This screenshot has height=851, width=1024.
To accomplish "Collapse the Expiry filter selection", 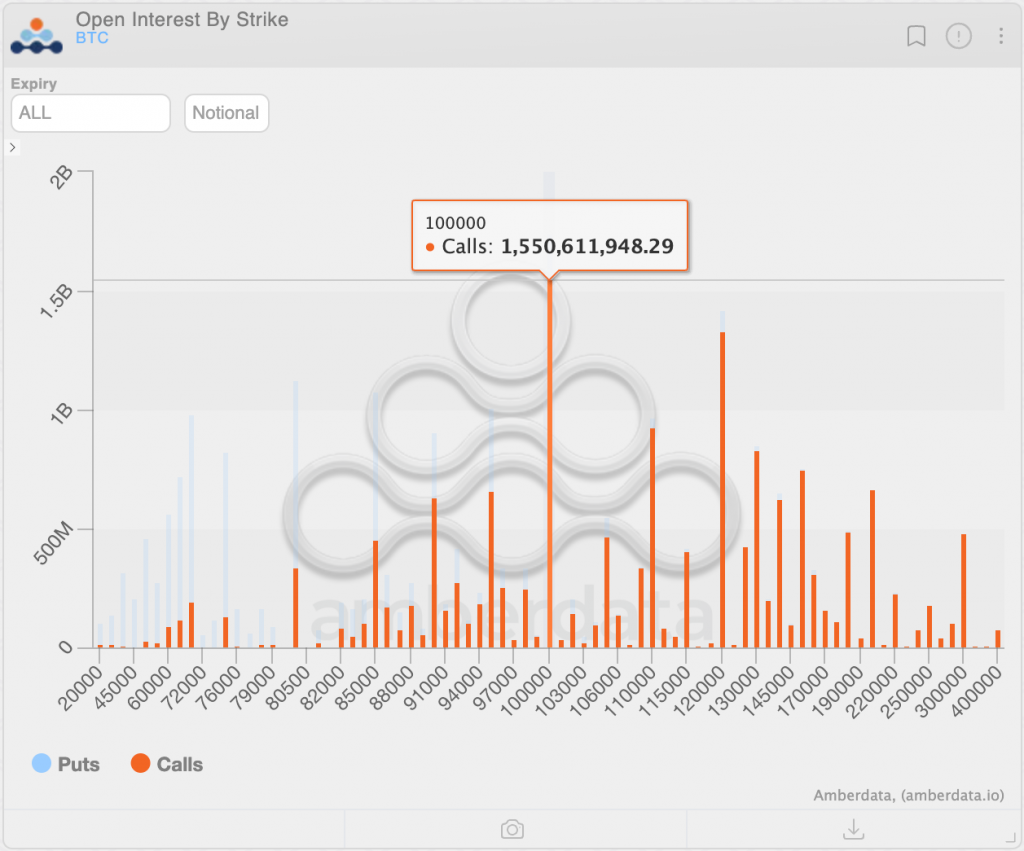I will point(90,113).
